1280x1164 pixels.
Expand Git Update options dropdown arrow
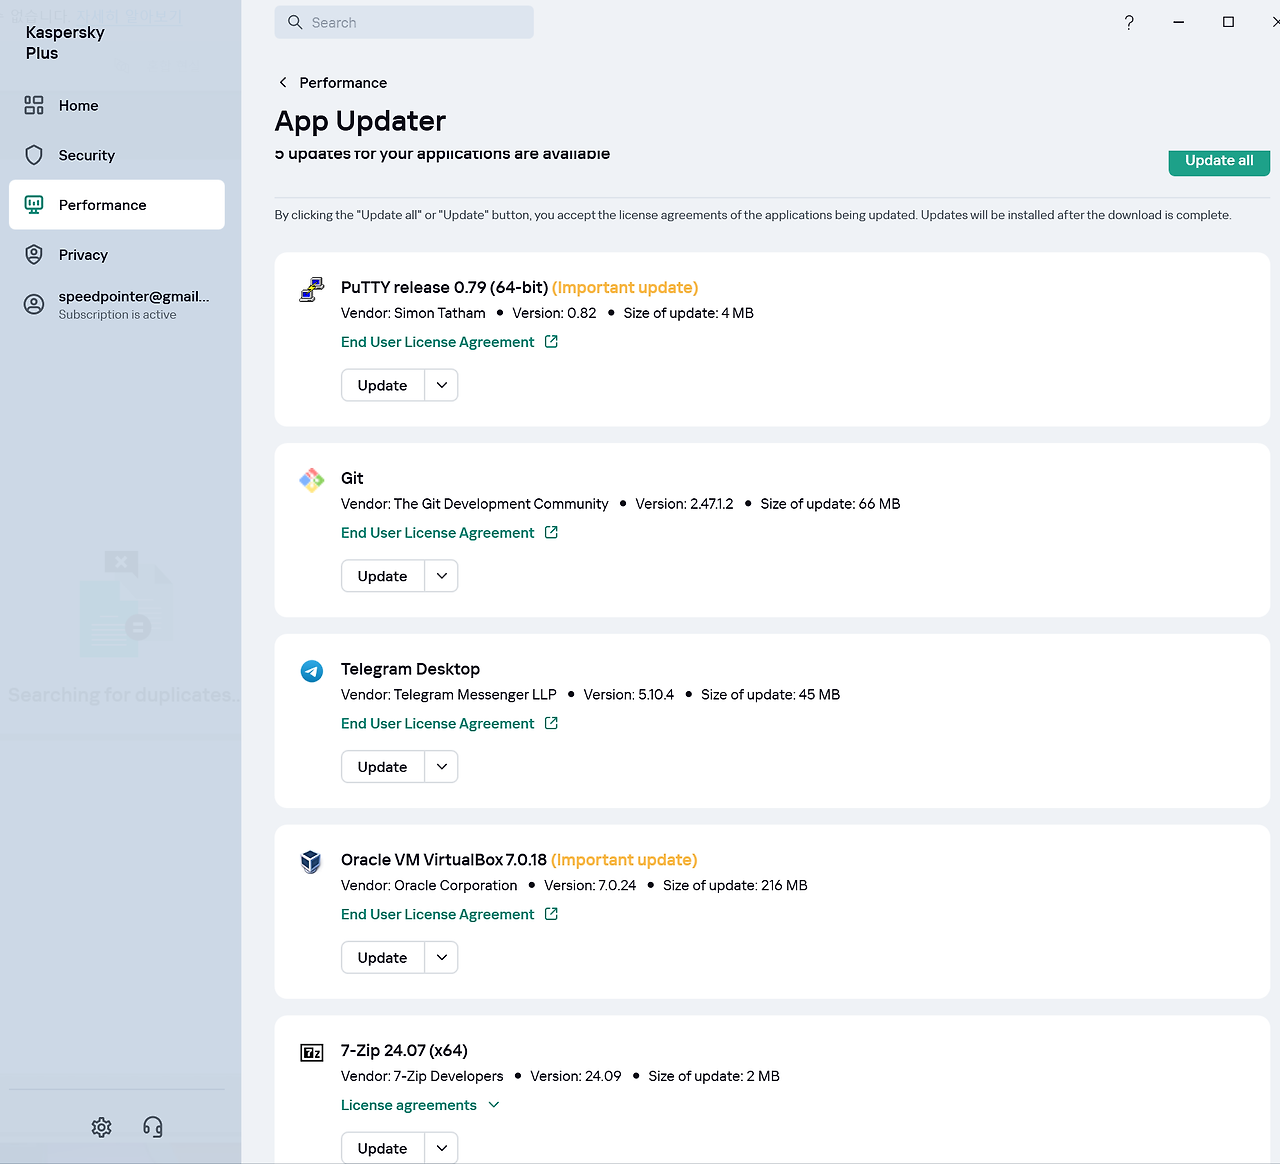442,576
